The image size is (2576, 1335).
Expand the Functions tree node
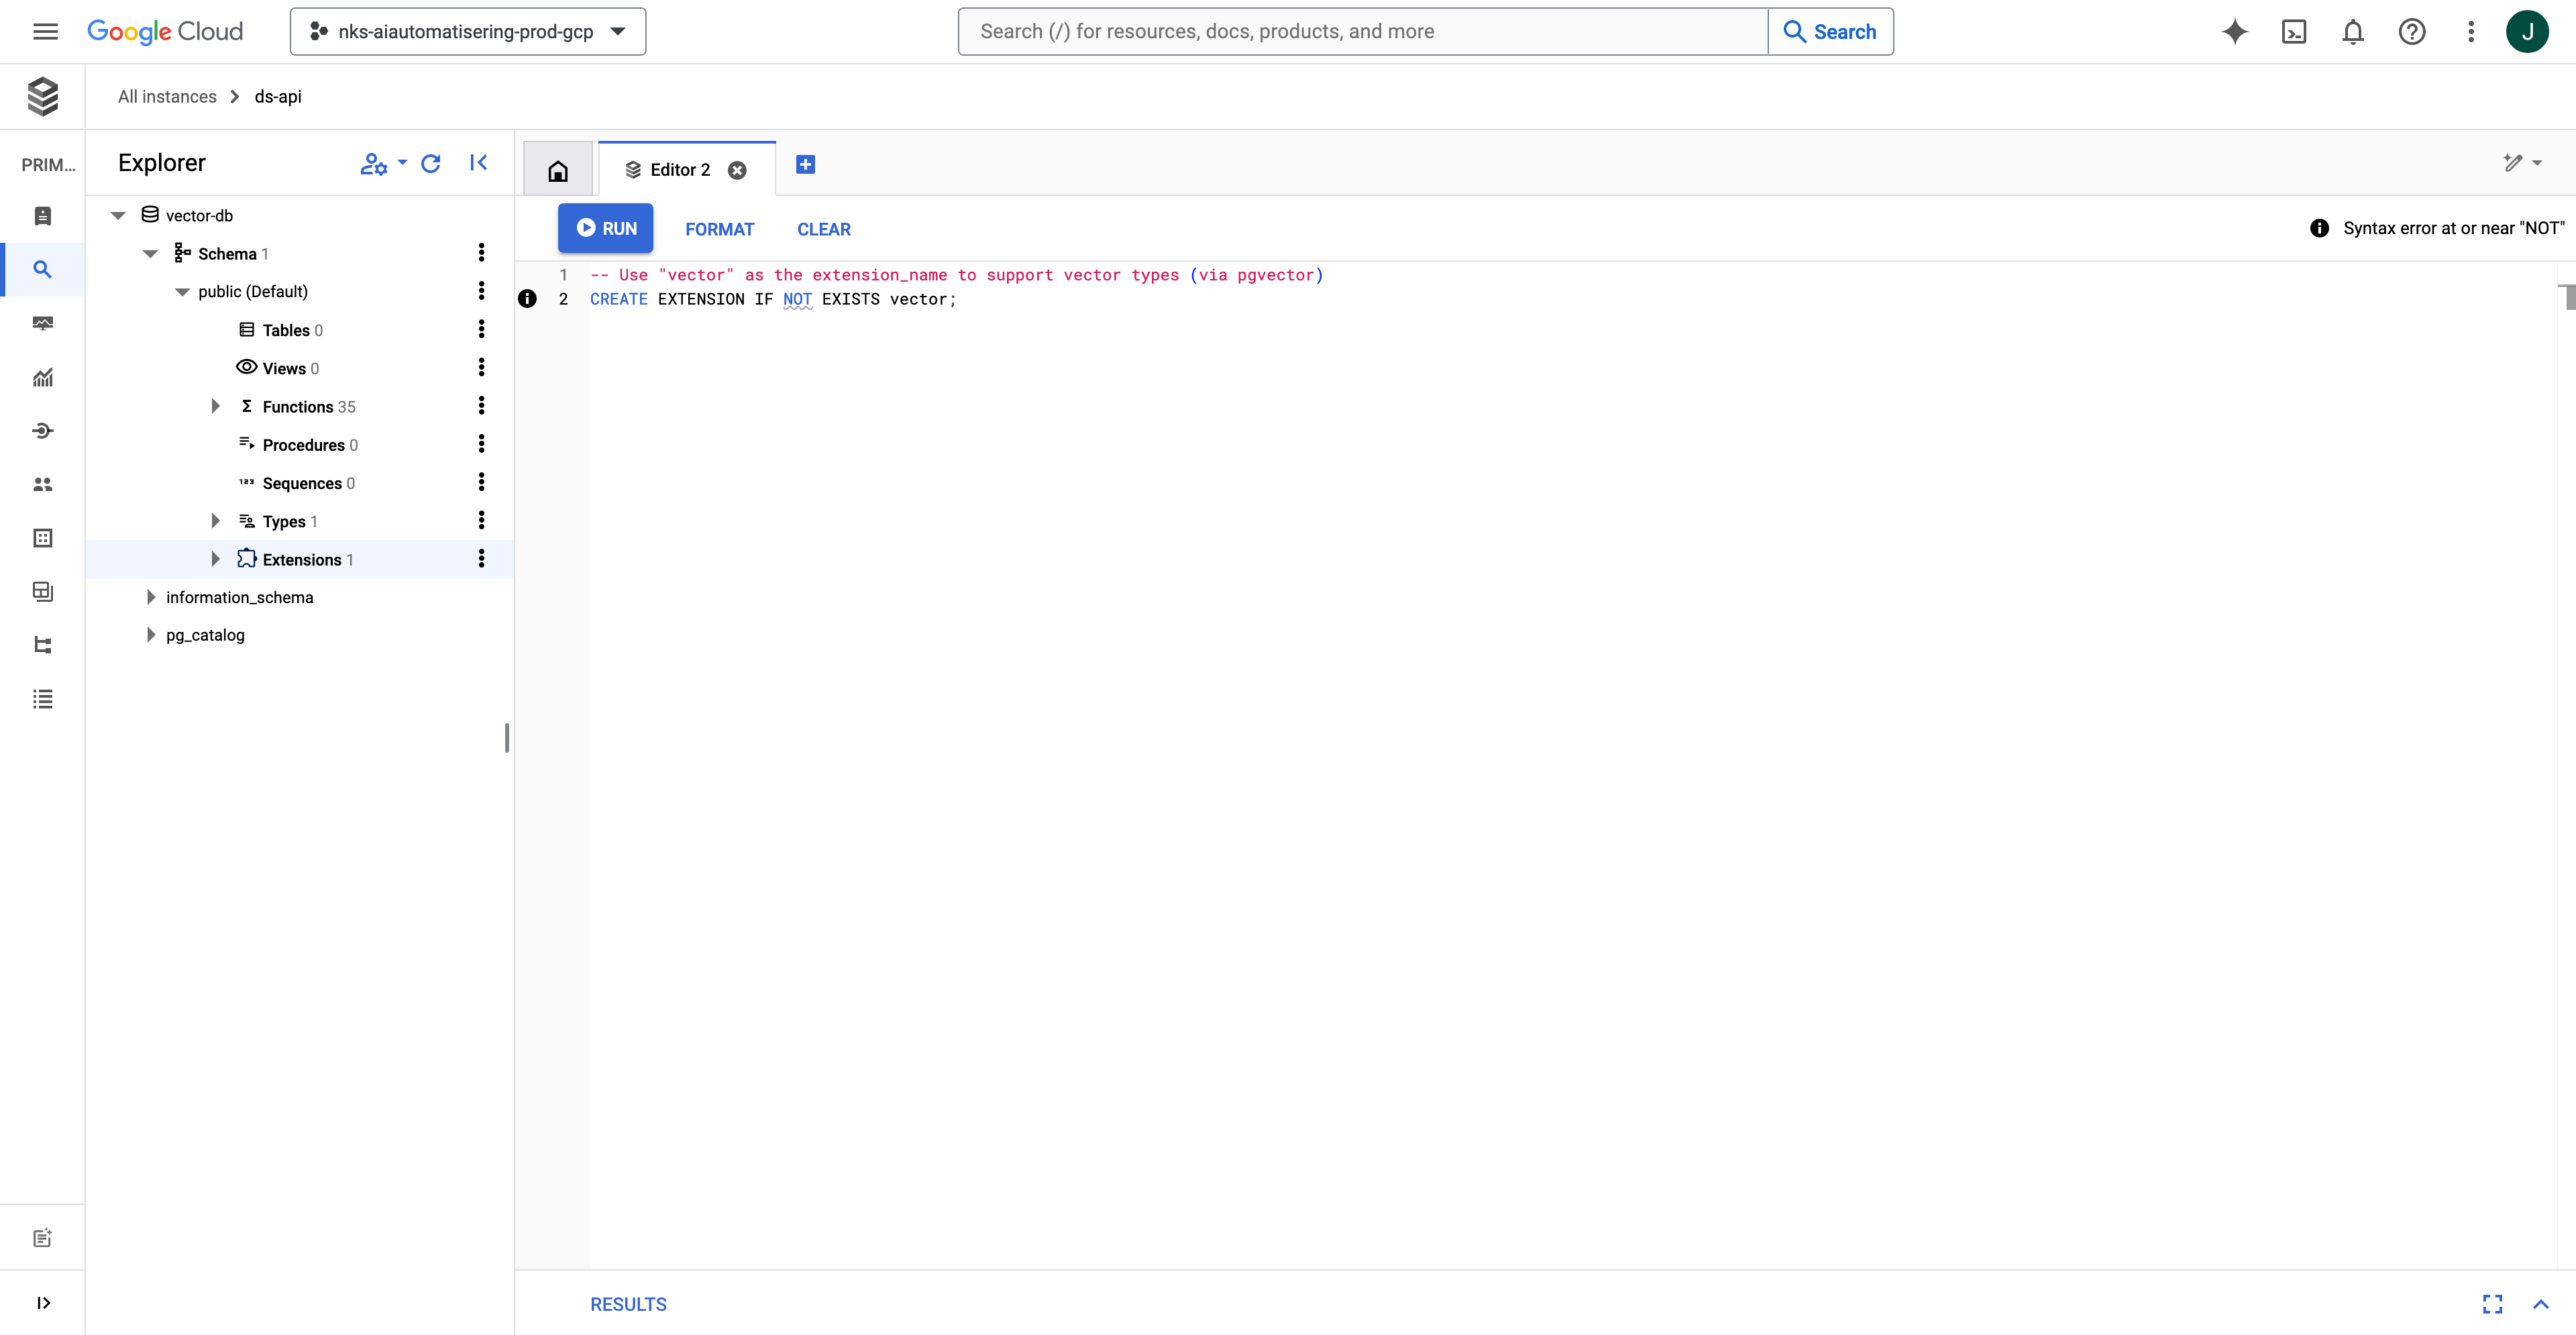pos(215,406)
